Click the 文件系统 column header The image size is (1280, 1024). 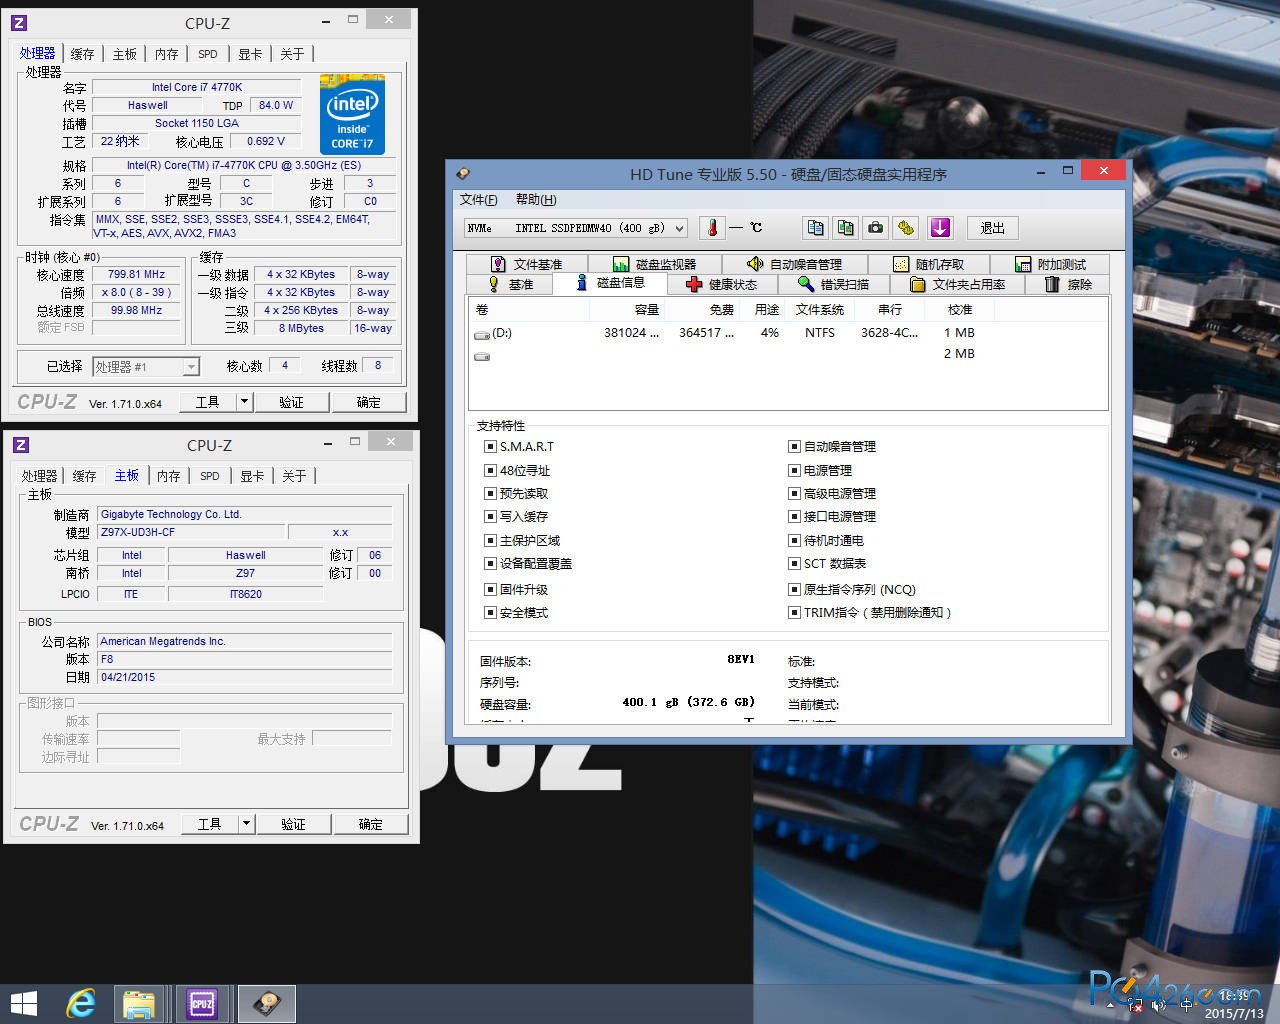tap(820, 310)
